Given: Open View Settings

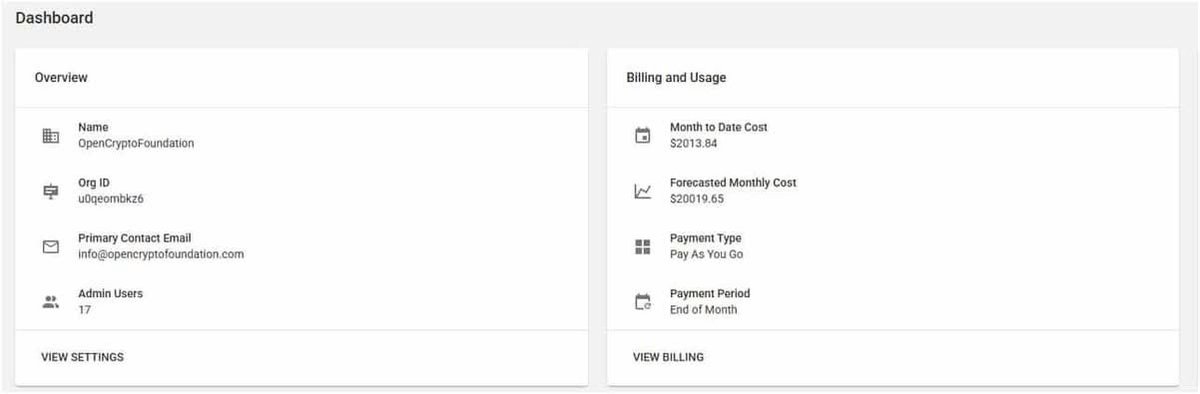Looking at the screenshot, I should point(82,357).
